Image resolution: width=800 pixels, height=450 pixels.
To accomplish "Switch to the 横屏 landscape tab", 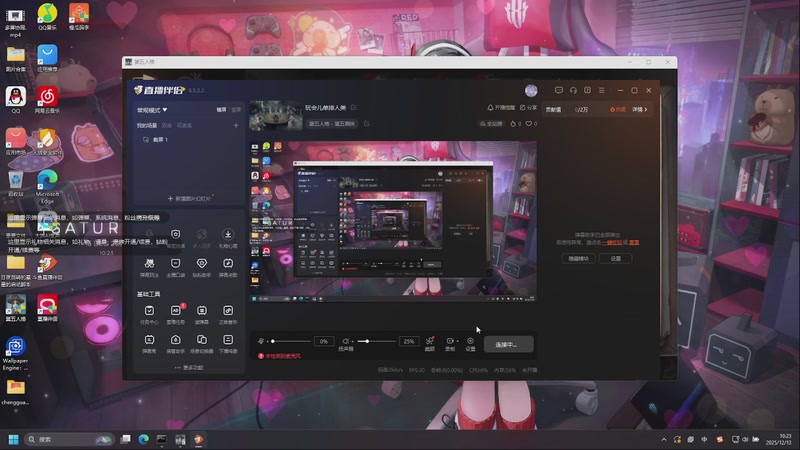I will [221, 110].
